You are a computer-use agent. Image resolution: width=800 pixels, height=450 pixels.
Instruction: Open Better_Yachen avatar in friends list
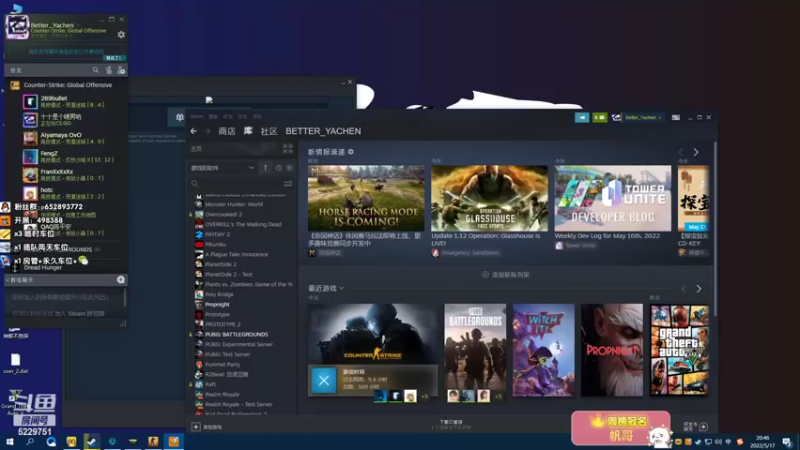tap(17, 27)
